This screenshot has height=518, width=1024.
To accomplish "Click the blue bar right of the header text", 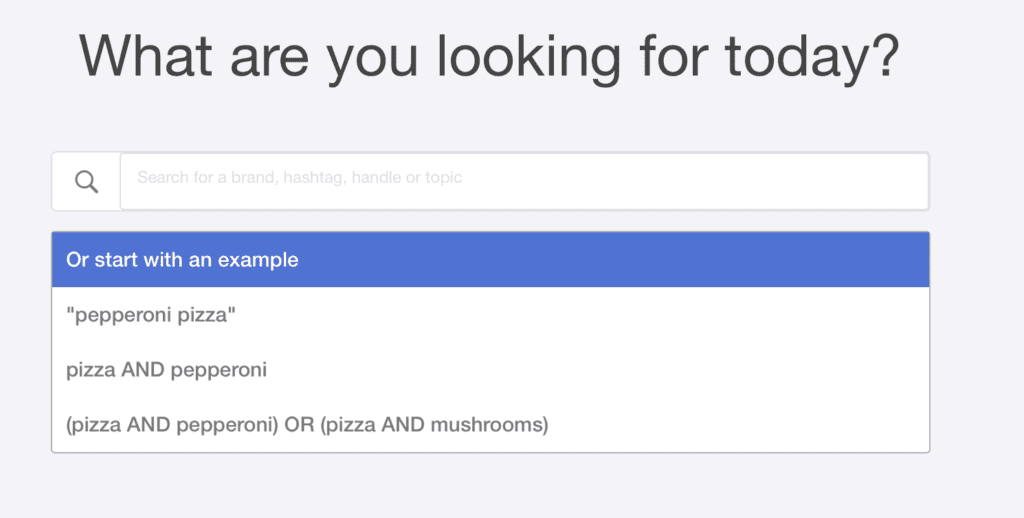I will (614, 259).
